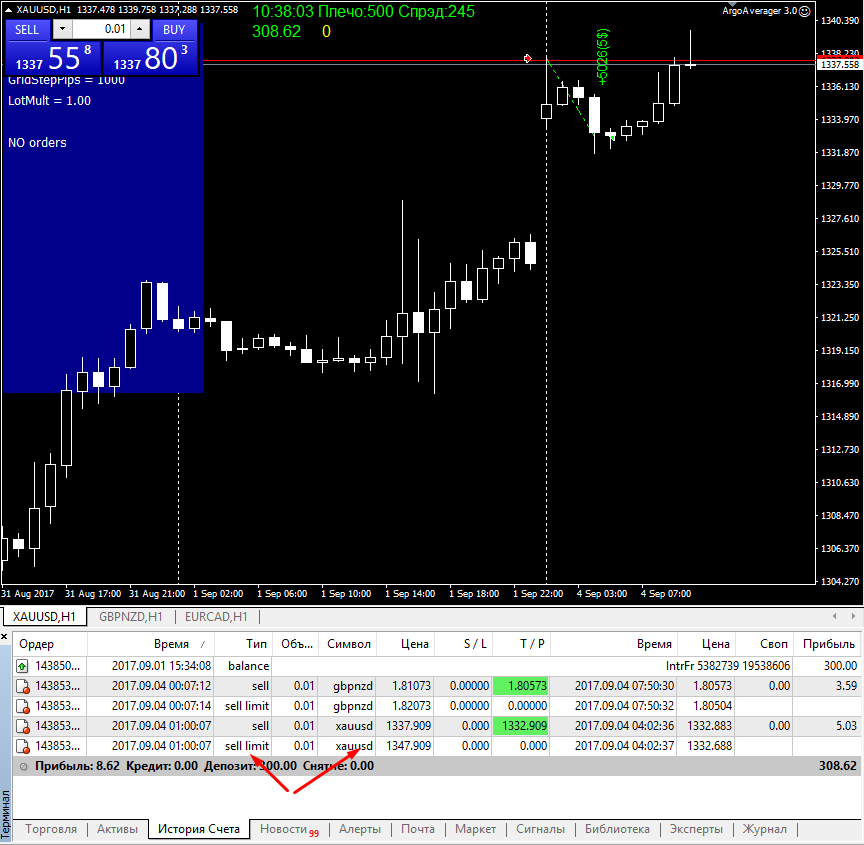Collapse the one-click trading panel triangle
This screenshot has height=845, width=864.
point(8,9)
